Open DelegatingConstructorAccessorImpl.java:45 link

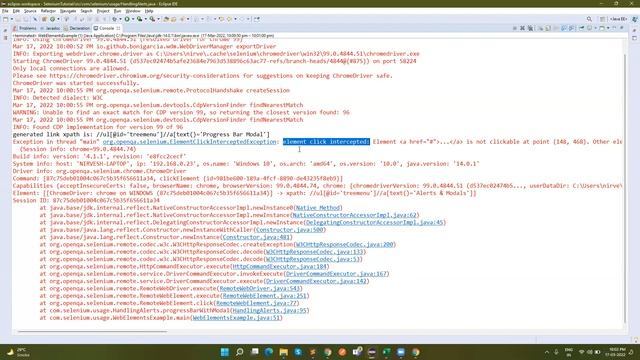pyautogui.click(x=374, y=222)
